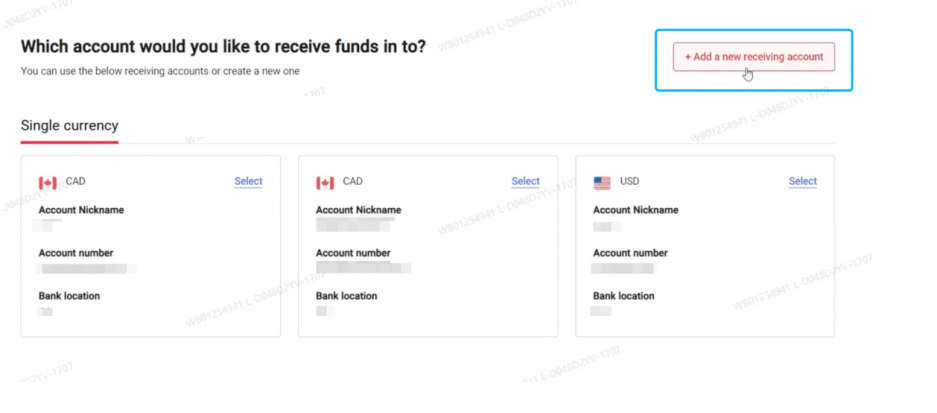Viewport: 937px width, 413px height.
Task: Choose Select on the USD account
Action: (802, 181)
